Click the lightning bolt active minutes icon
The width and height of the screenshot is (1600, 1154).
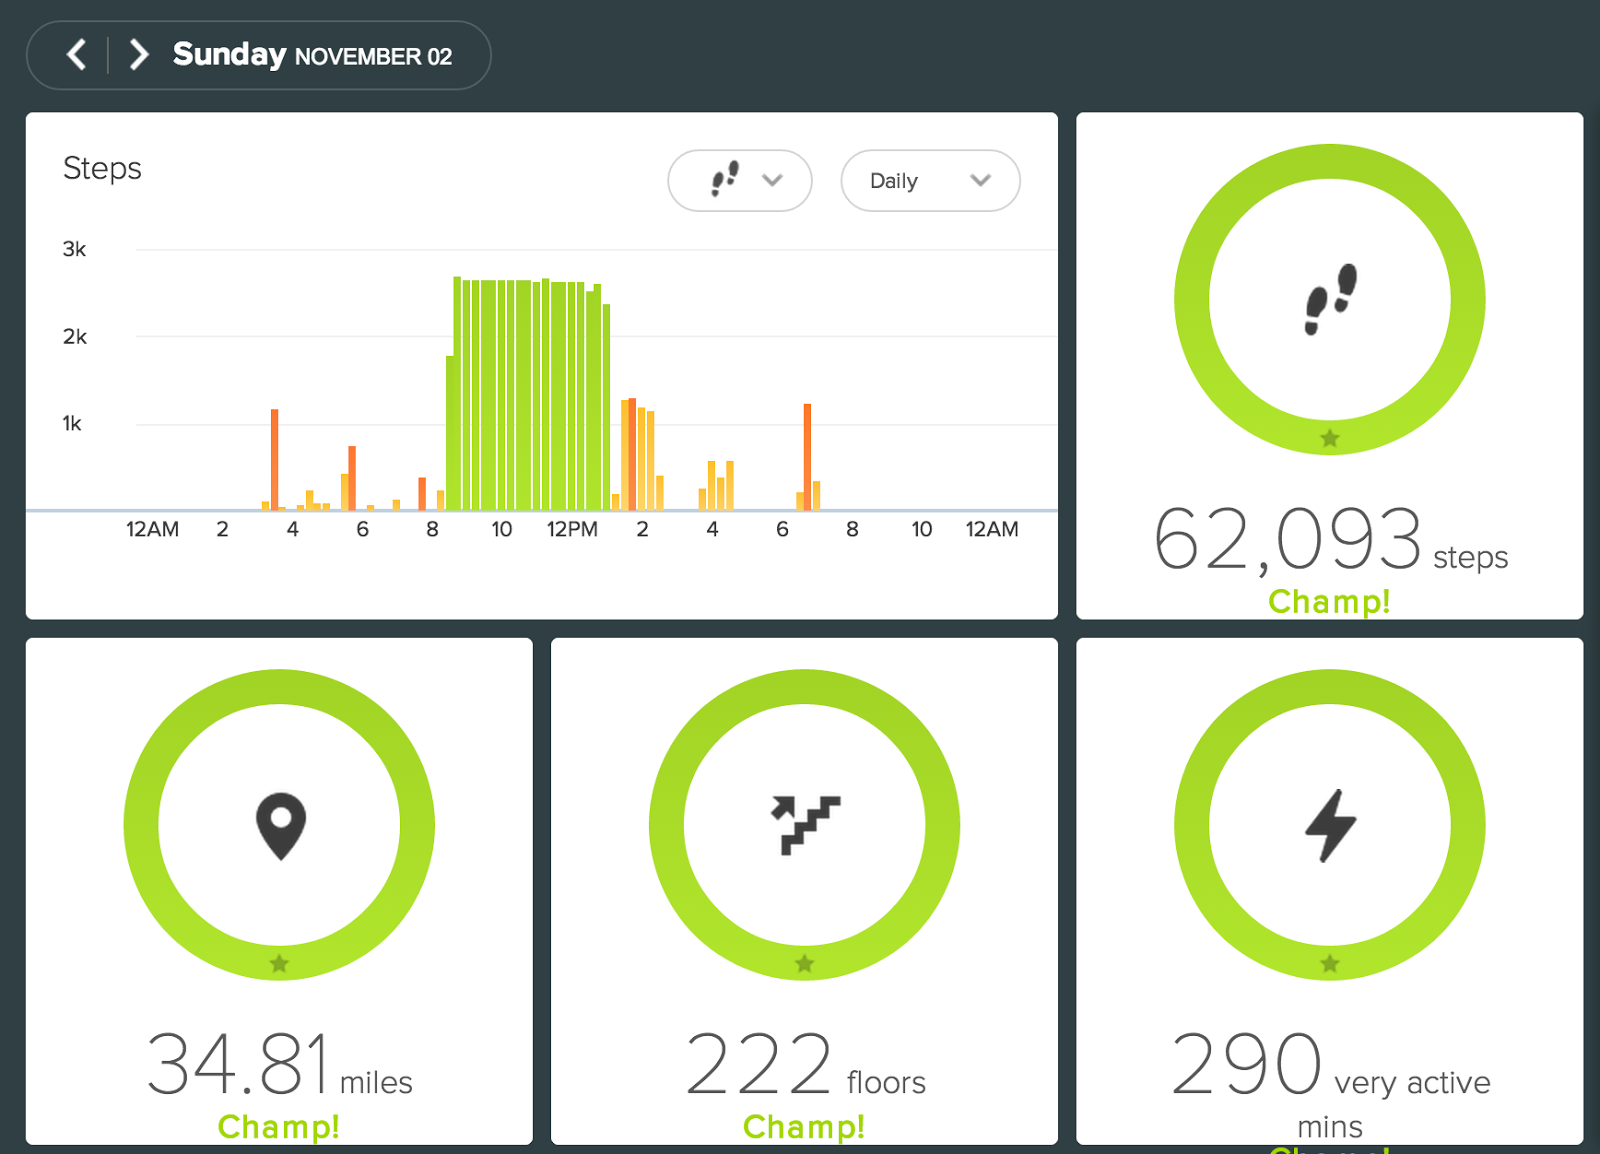[x=1330, y=825]
